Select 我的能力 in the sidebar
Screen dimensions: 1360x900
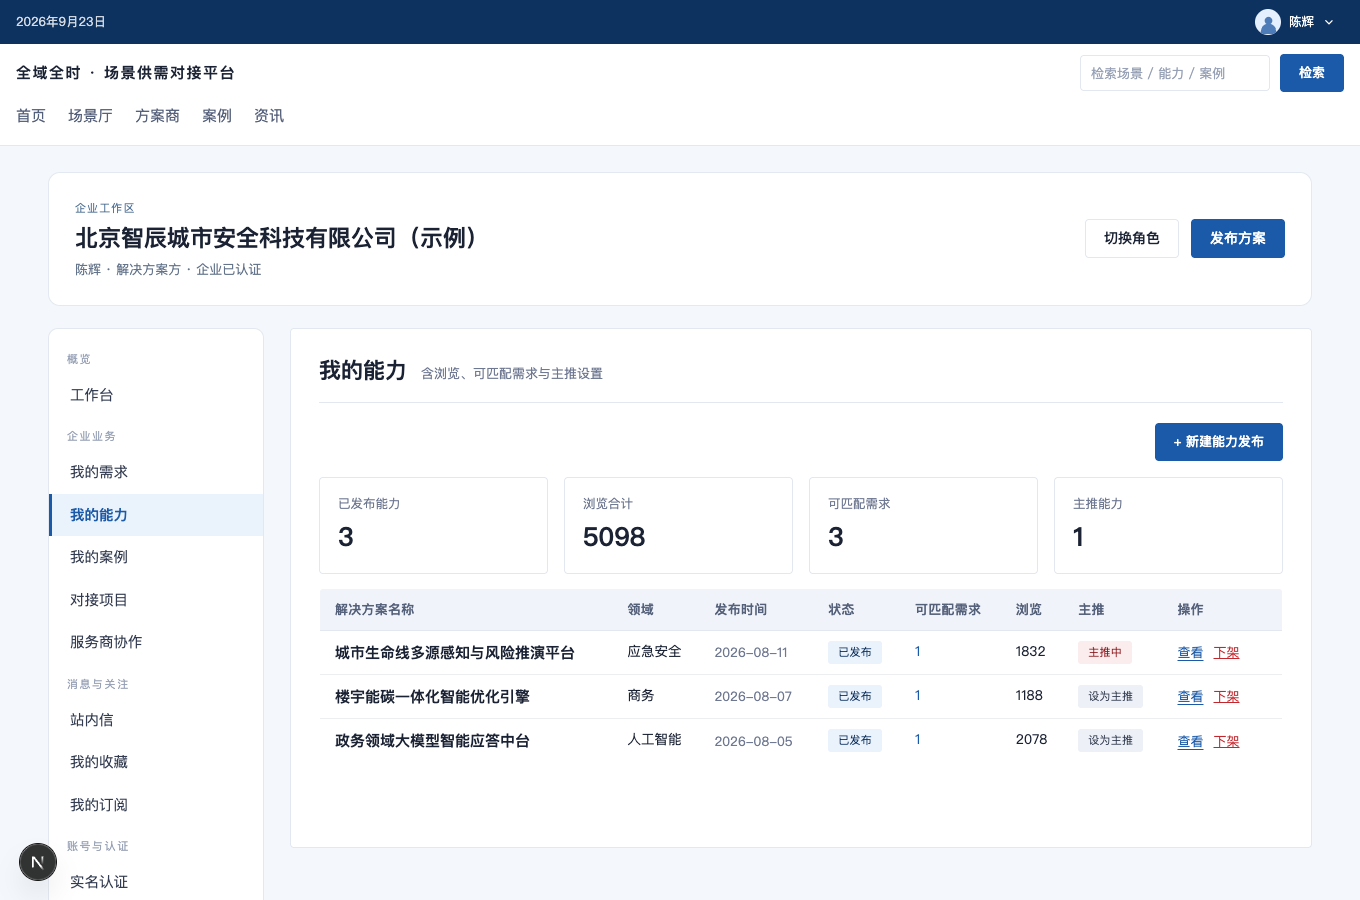click(156, 515)
